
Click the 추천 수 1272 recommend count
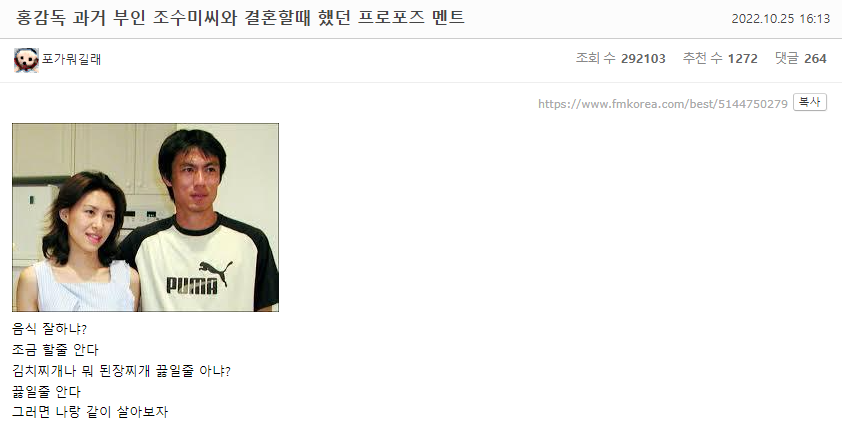[720, 59]
